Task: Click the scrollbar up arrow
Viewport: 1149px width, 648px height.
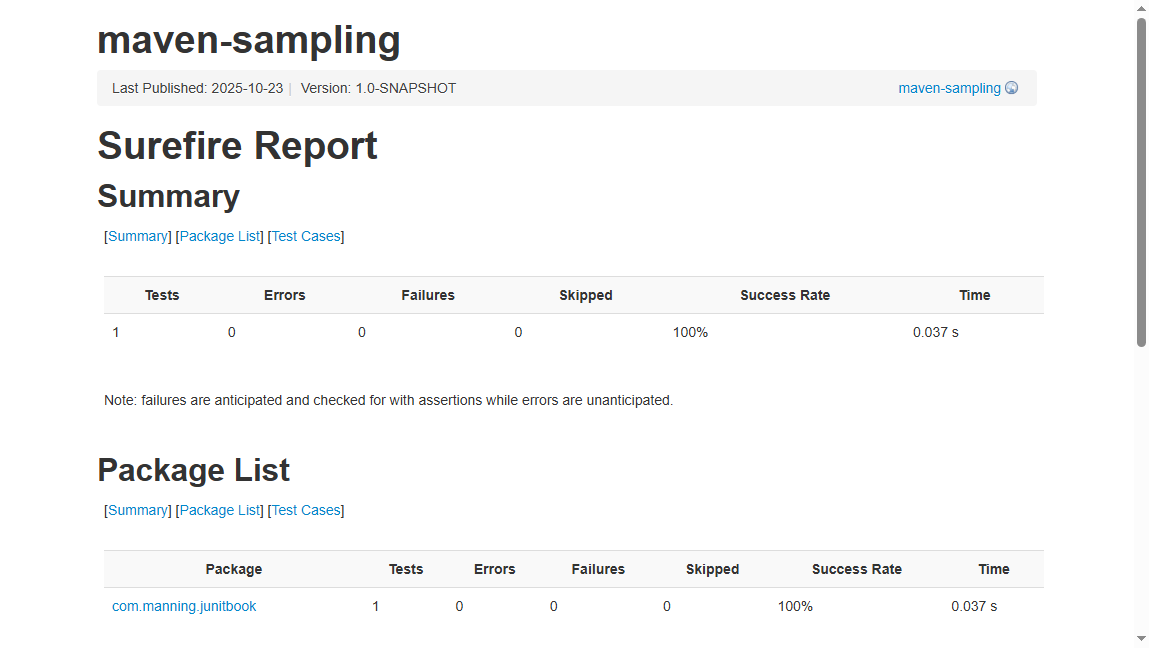Action: (x=1141, y=7)
